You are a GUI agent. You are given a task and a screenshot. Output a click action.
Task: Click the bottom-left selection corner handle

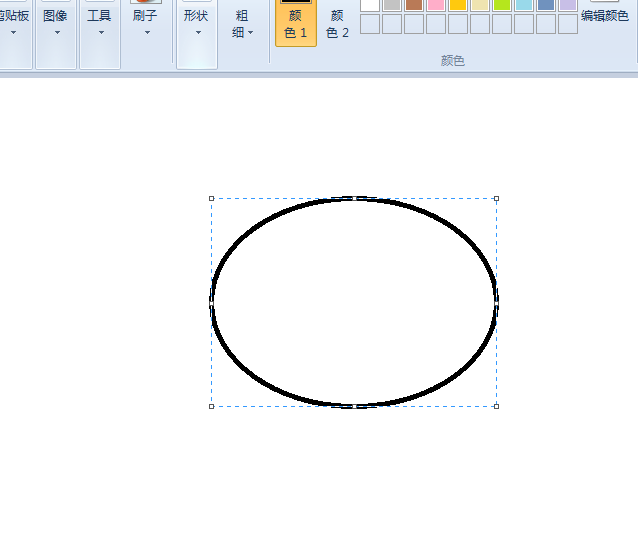click(x=211, y=406)
